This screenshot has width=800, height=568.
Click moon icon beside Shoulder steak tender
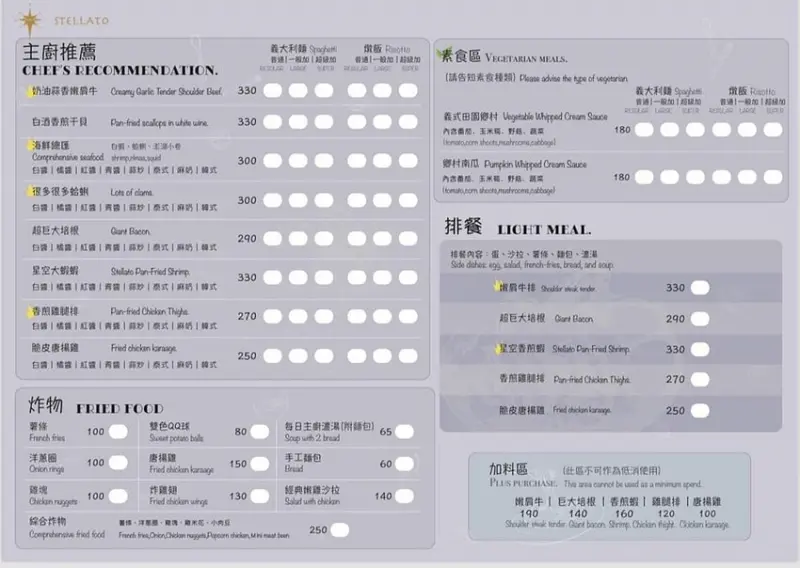pos(495,287)
